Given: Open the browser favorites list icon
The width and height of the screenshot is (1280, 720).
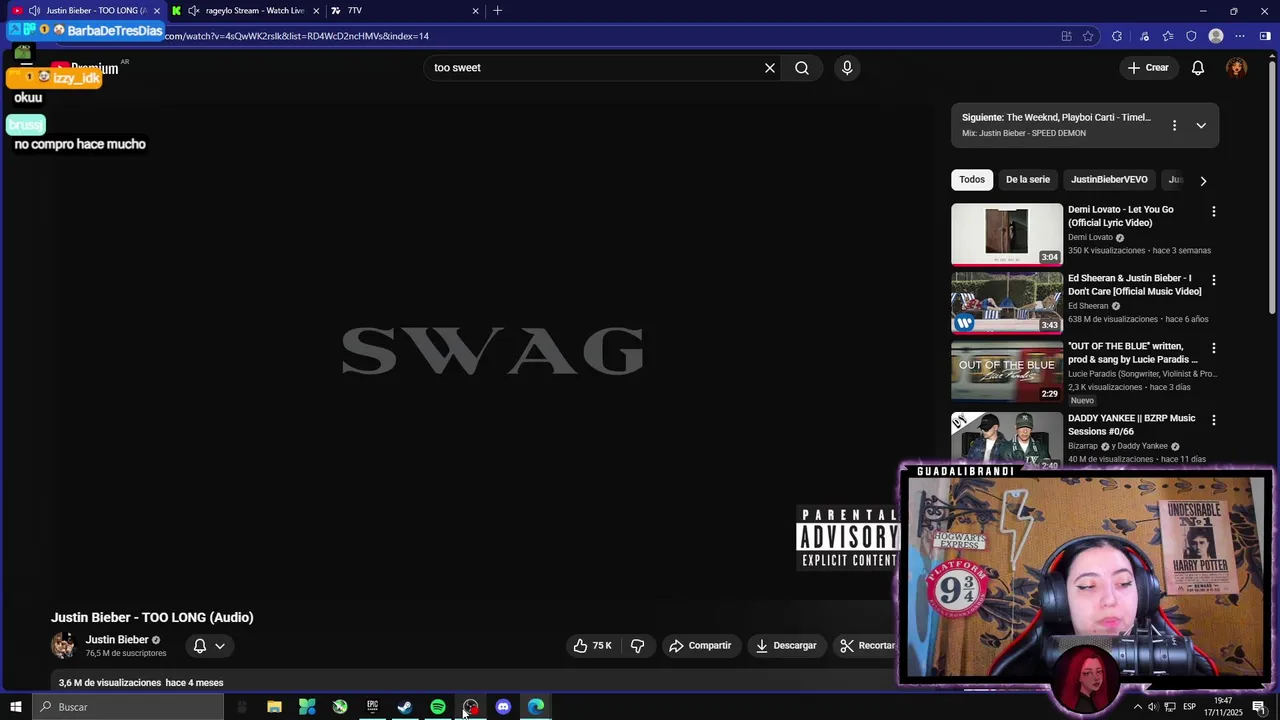Looking at the screenshot, I should coord(1168,36).
